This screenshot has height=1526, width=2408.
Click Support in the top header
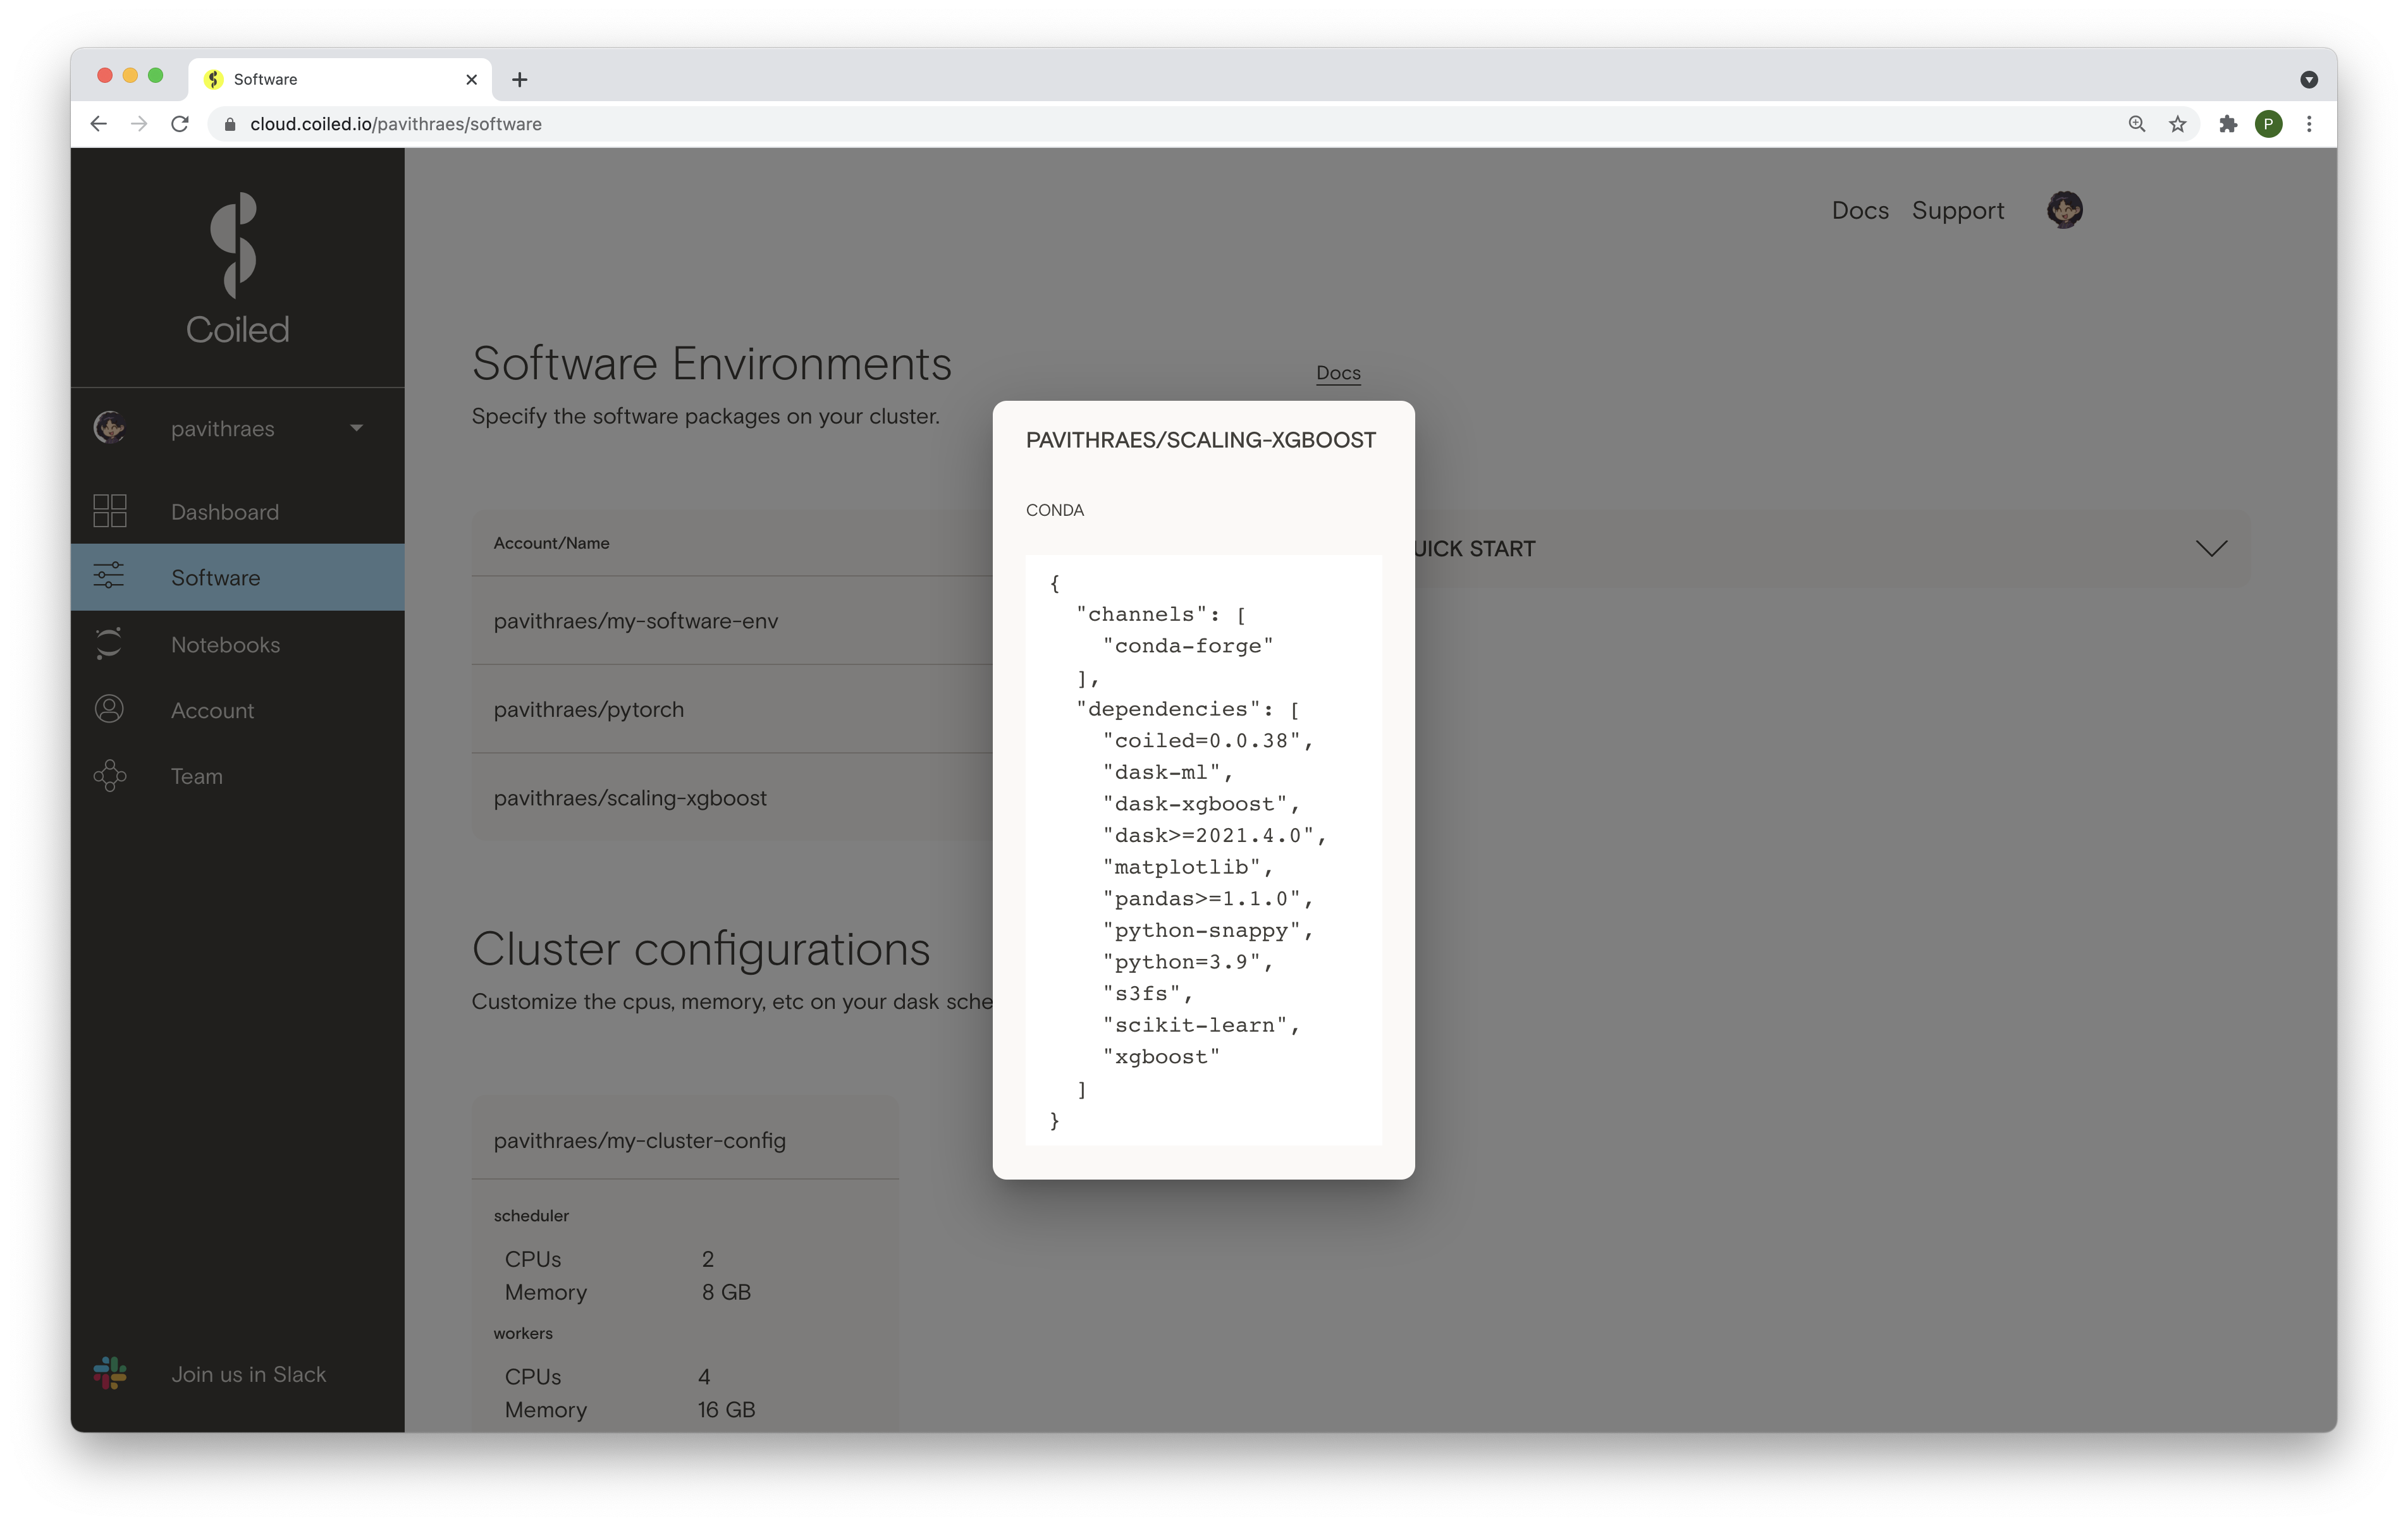coord(1957,210)
